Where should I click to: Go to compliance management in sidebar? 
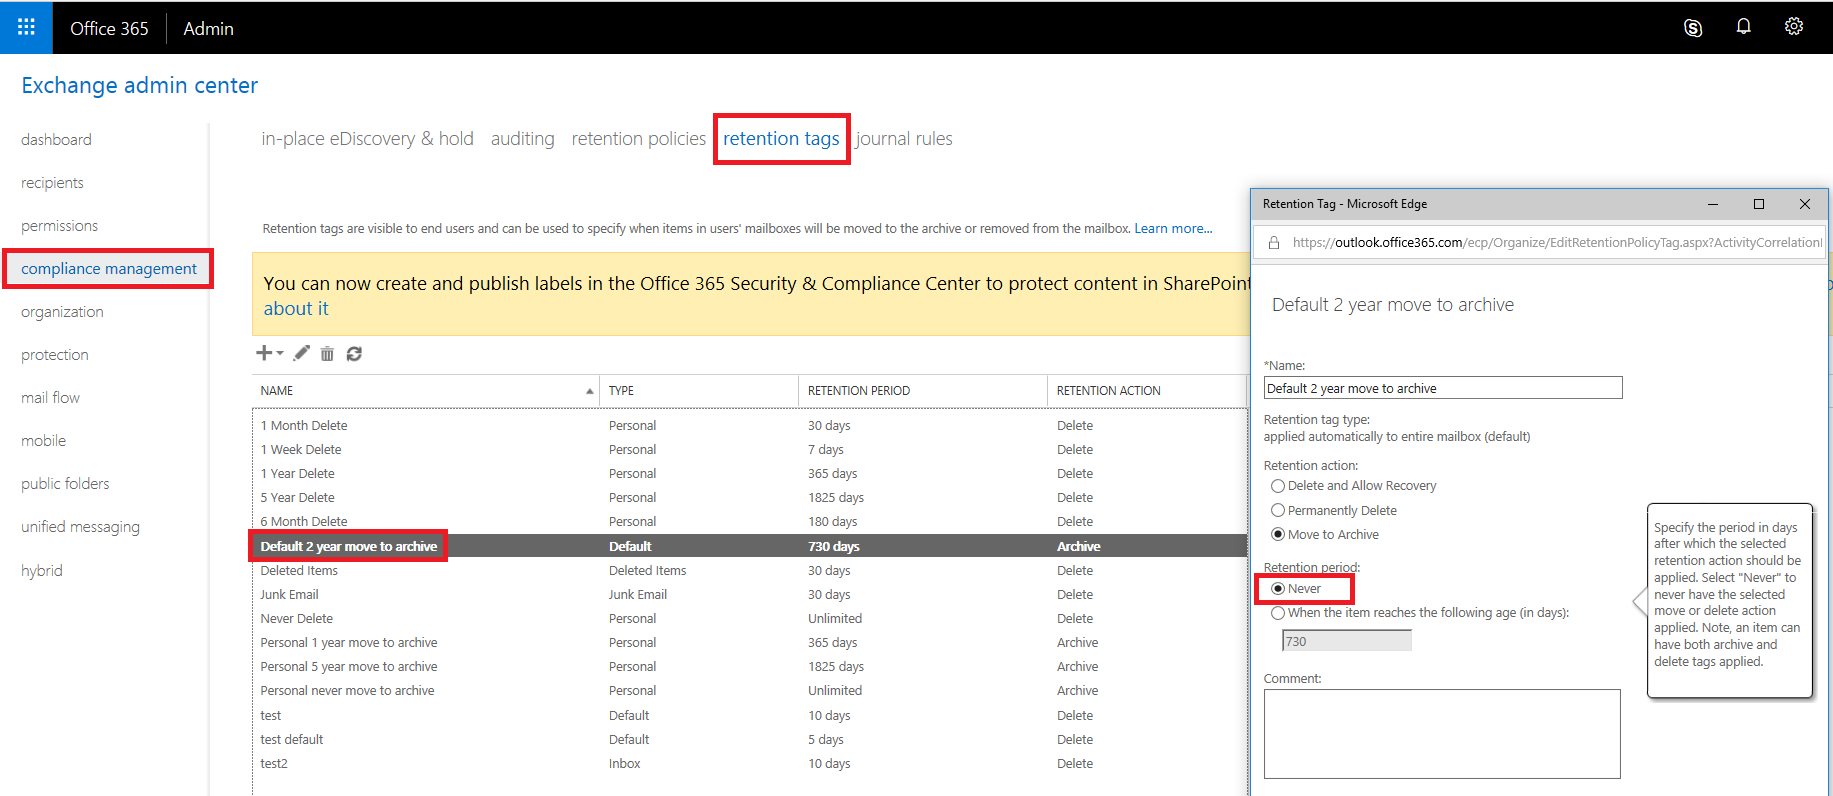pos(109,269)
